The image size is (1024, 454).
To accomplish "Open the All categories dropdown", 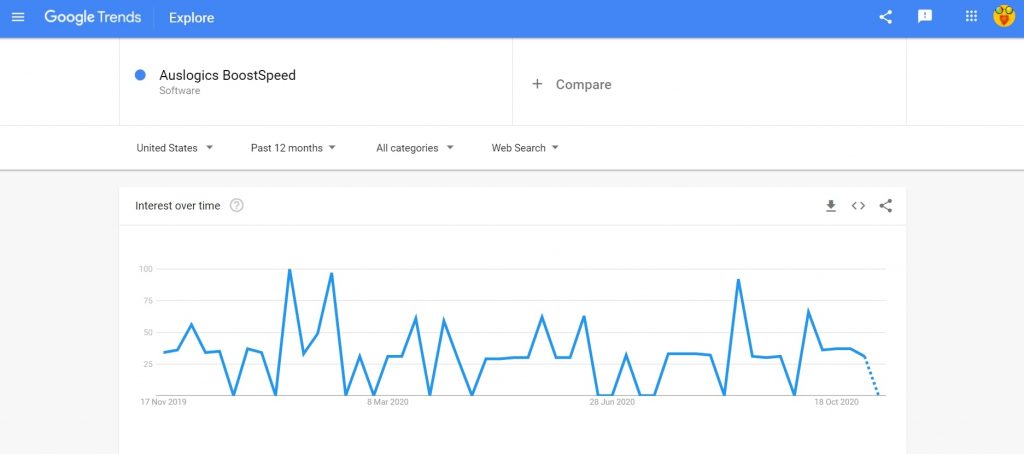I will point(415,148).
